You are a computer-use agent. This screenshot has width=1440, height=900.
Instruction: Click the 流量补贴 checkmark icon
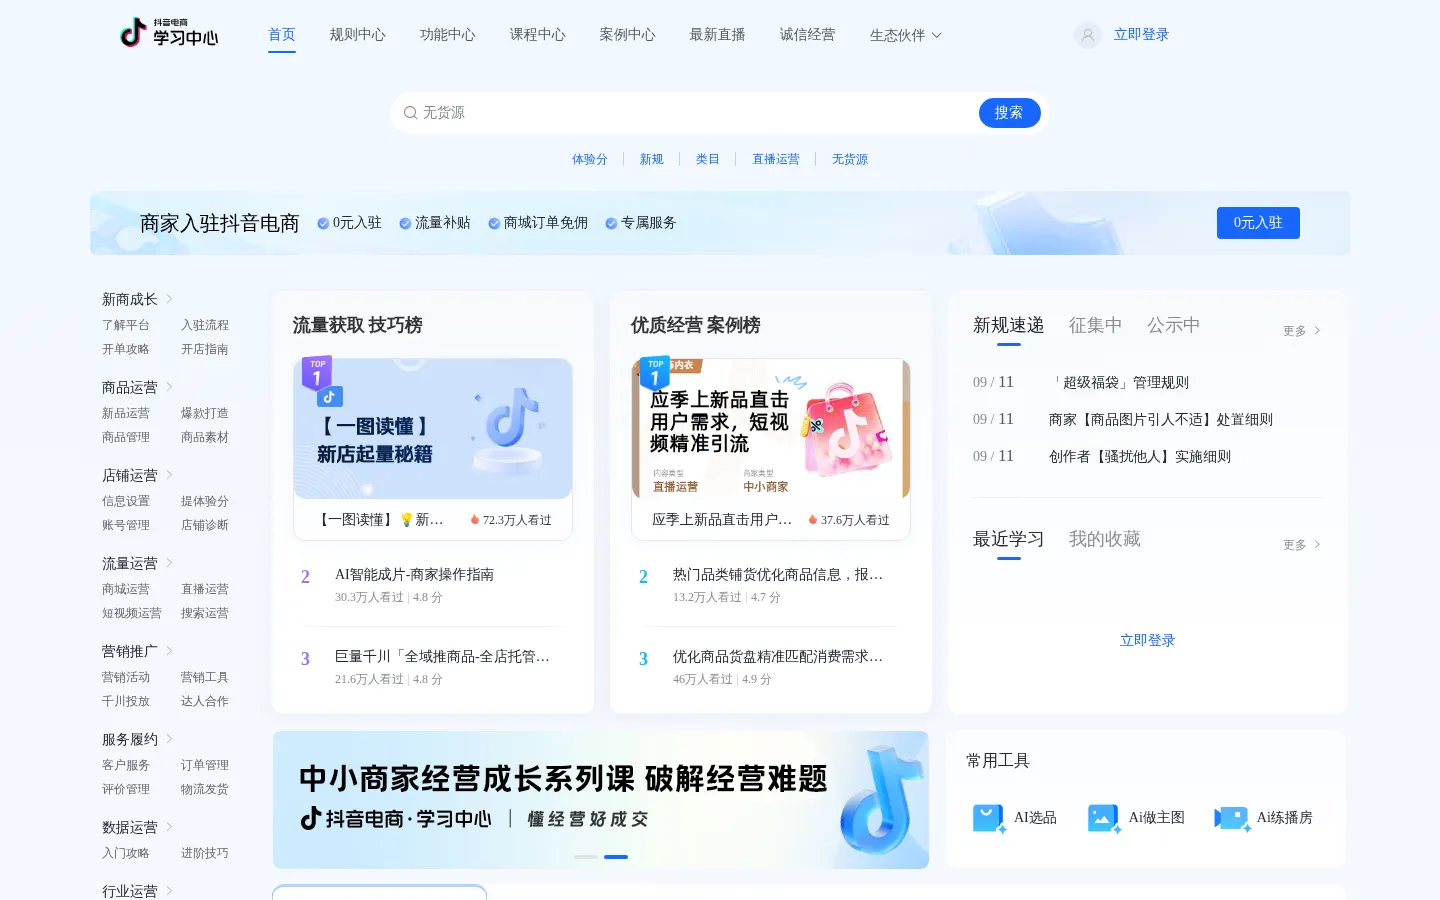[x=405, y=223]
